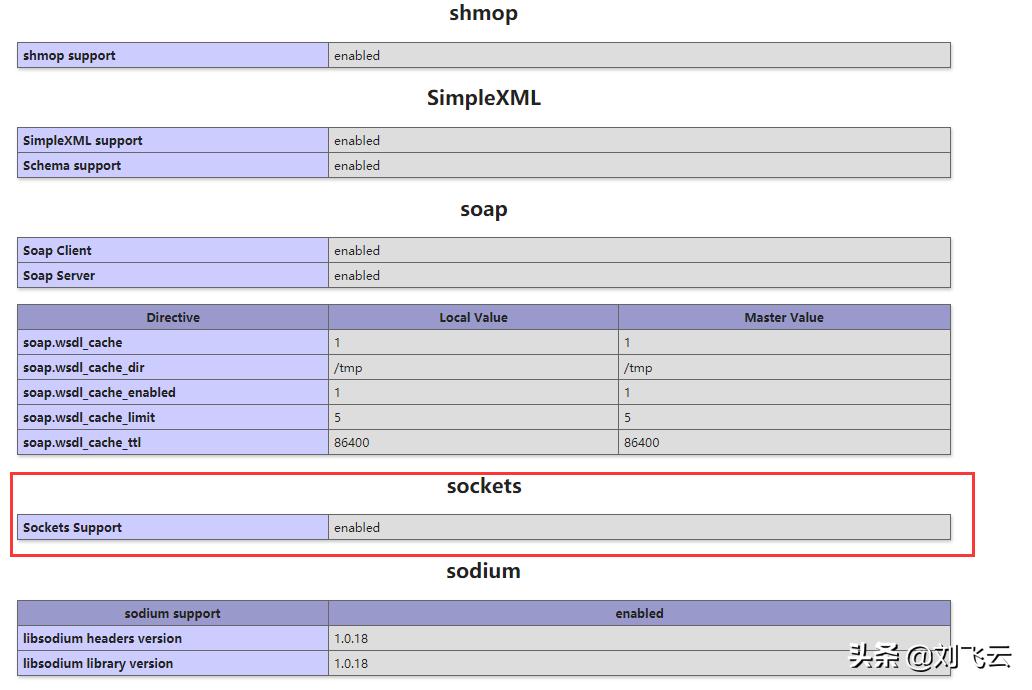This screenshot has width=1032, height=690.
Task: Select the "libsodium headers version" label cell
Action: coord(172,638)
